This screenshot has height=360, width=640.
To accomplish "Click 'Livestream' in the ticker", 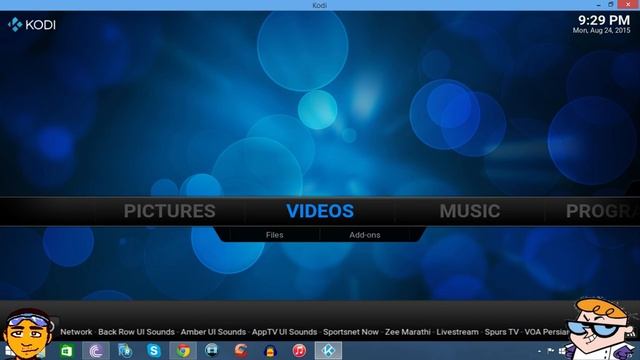I will (457, 332).
